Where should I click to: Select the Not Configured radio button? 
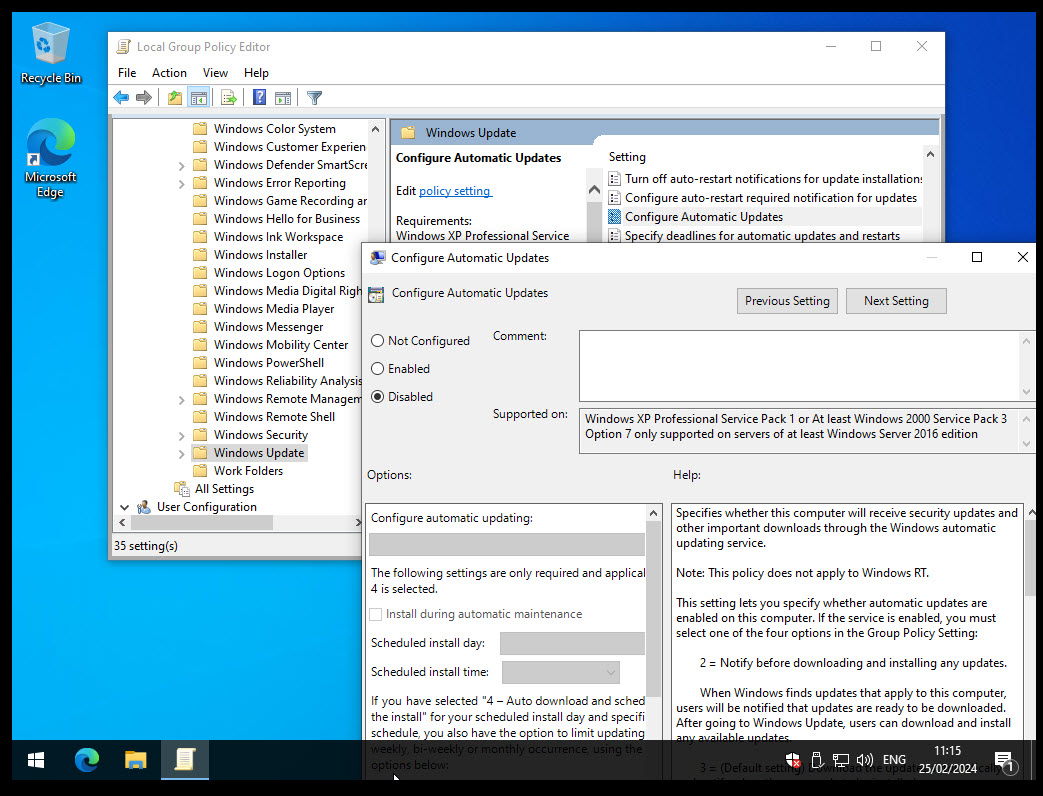click(x=376, y=340)
